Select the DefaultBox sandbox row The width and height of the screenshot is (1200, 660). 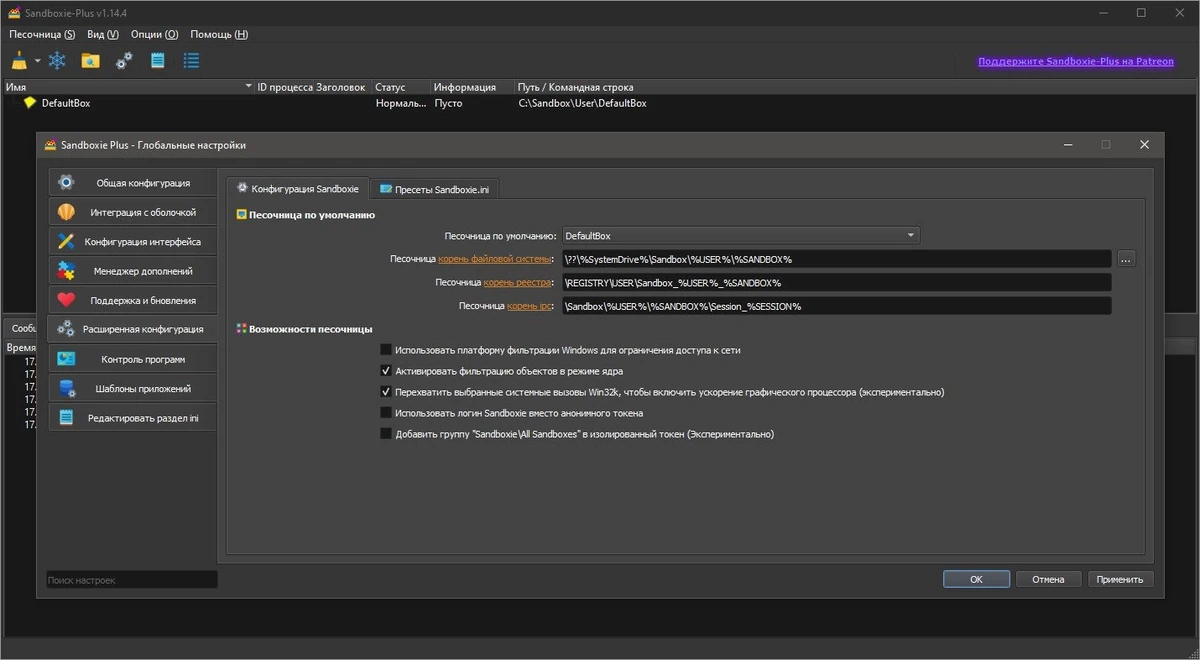click(600, 103)
